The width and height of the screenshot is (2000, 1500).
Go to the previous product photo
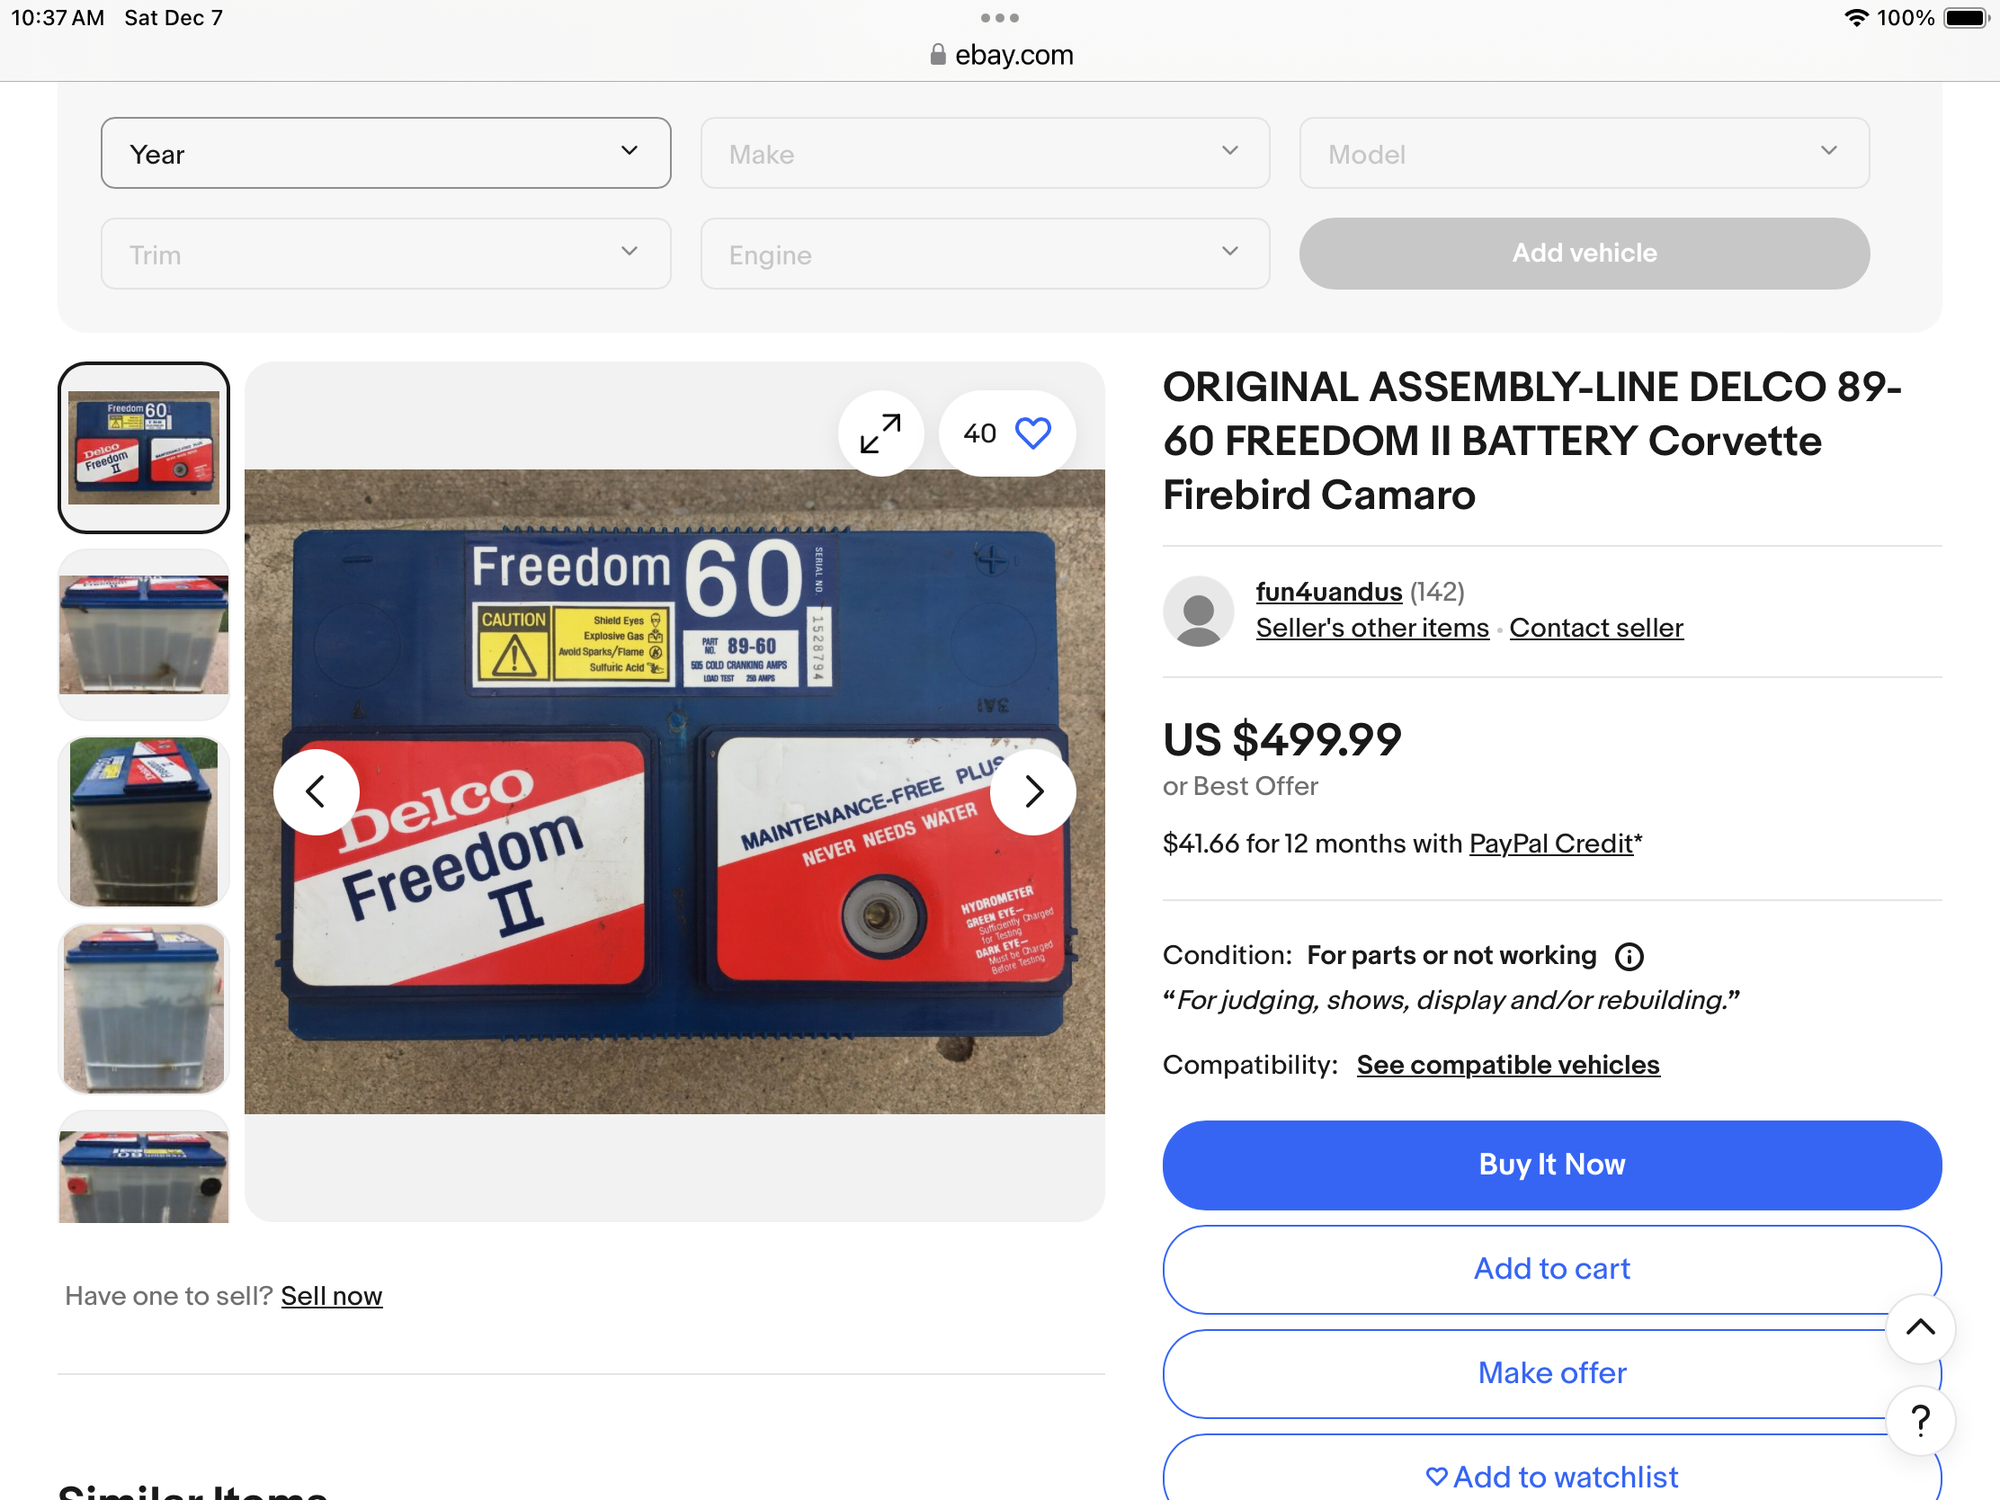[x=316, y=792]
